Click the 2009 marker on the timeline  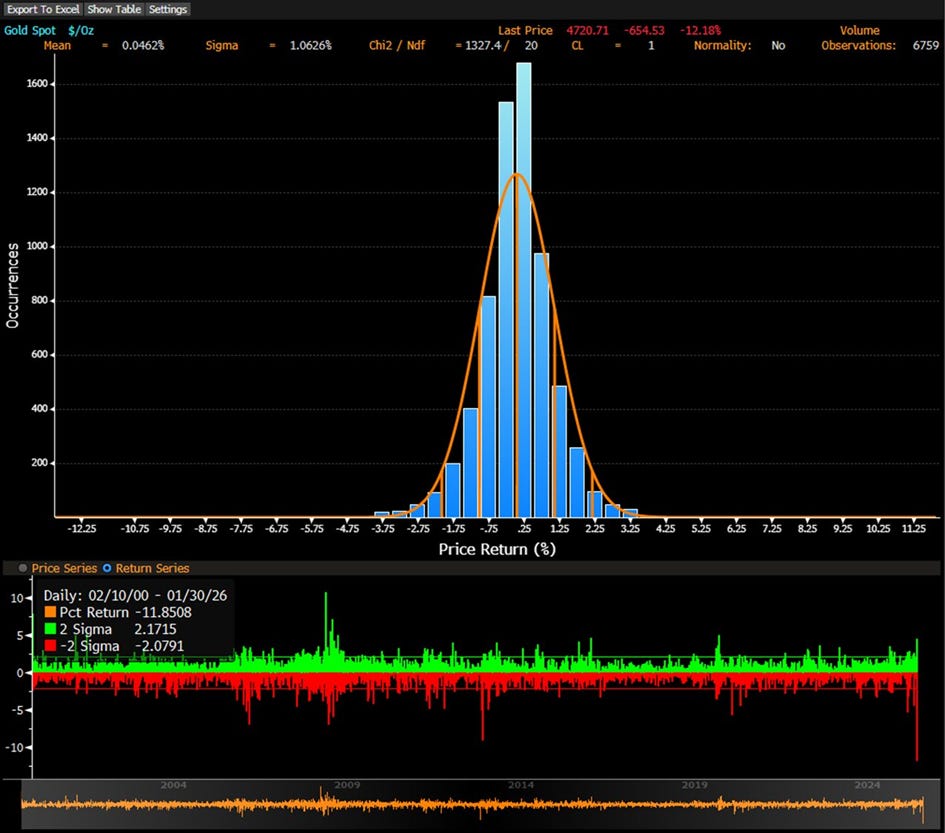346,785
